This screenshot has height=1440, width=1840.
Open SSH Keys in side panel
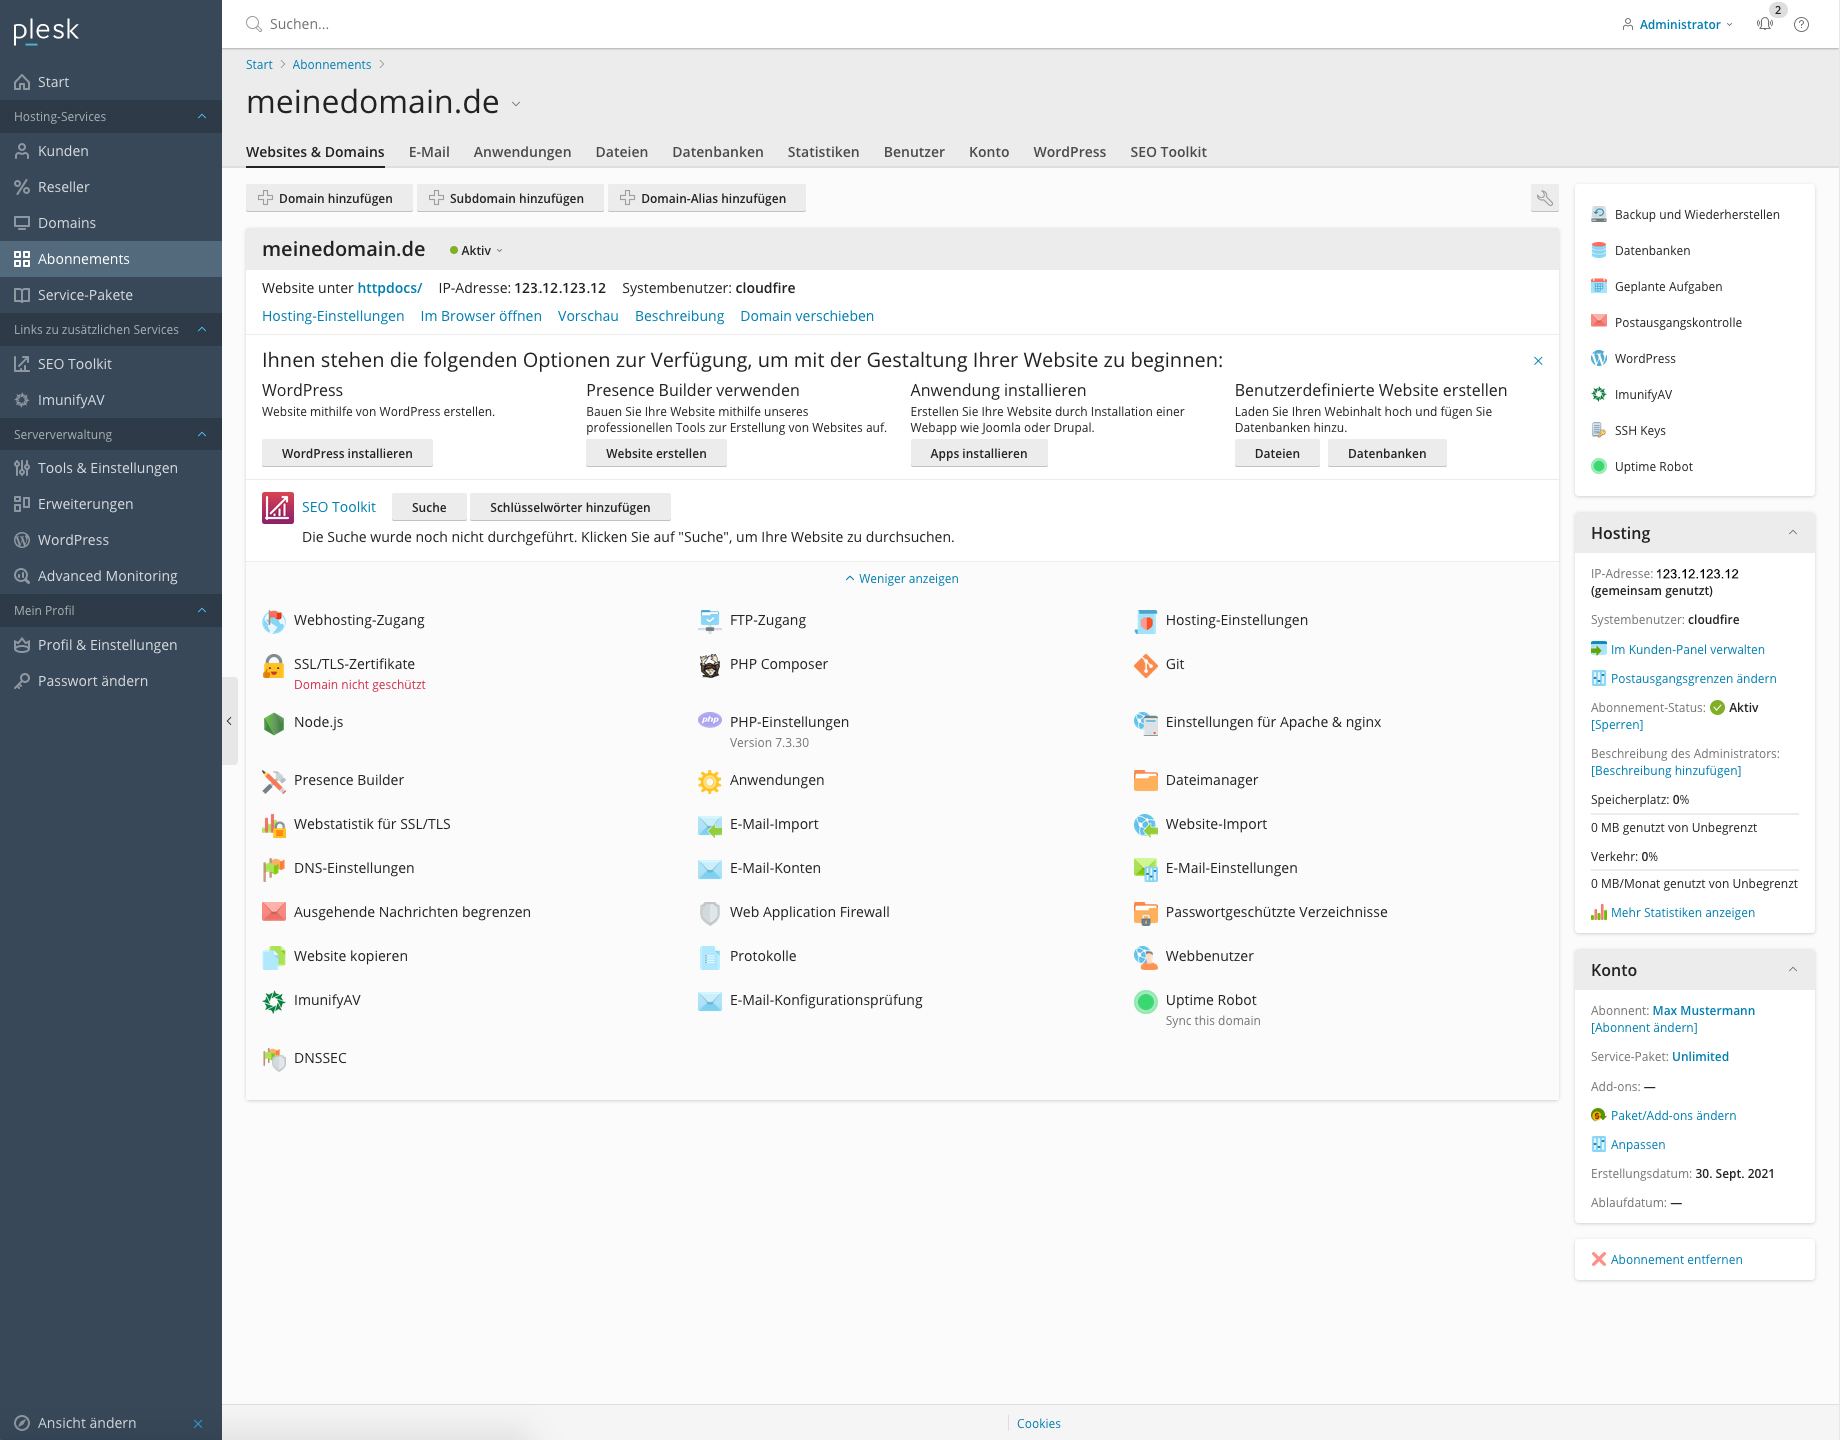pyautogui.click(x=1639, y=431)
